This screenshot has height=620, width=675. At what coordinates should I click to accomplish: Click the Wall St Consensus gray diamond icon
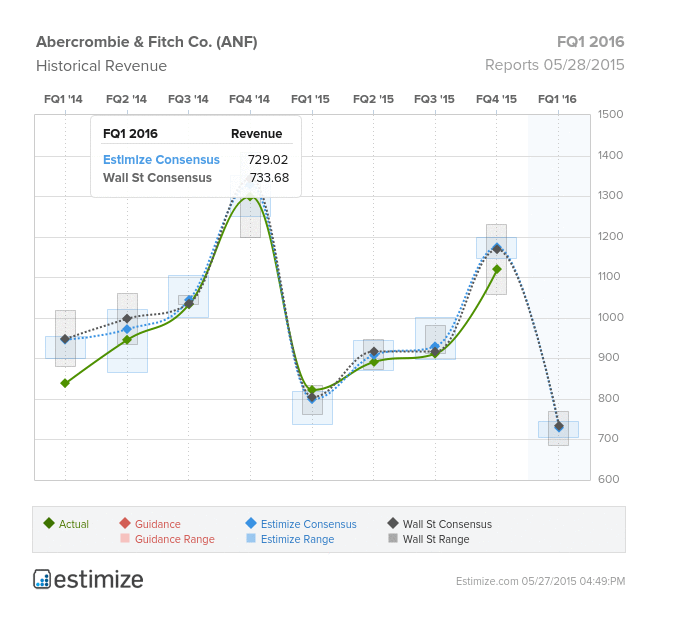click(x=393, y=523)
